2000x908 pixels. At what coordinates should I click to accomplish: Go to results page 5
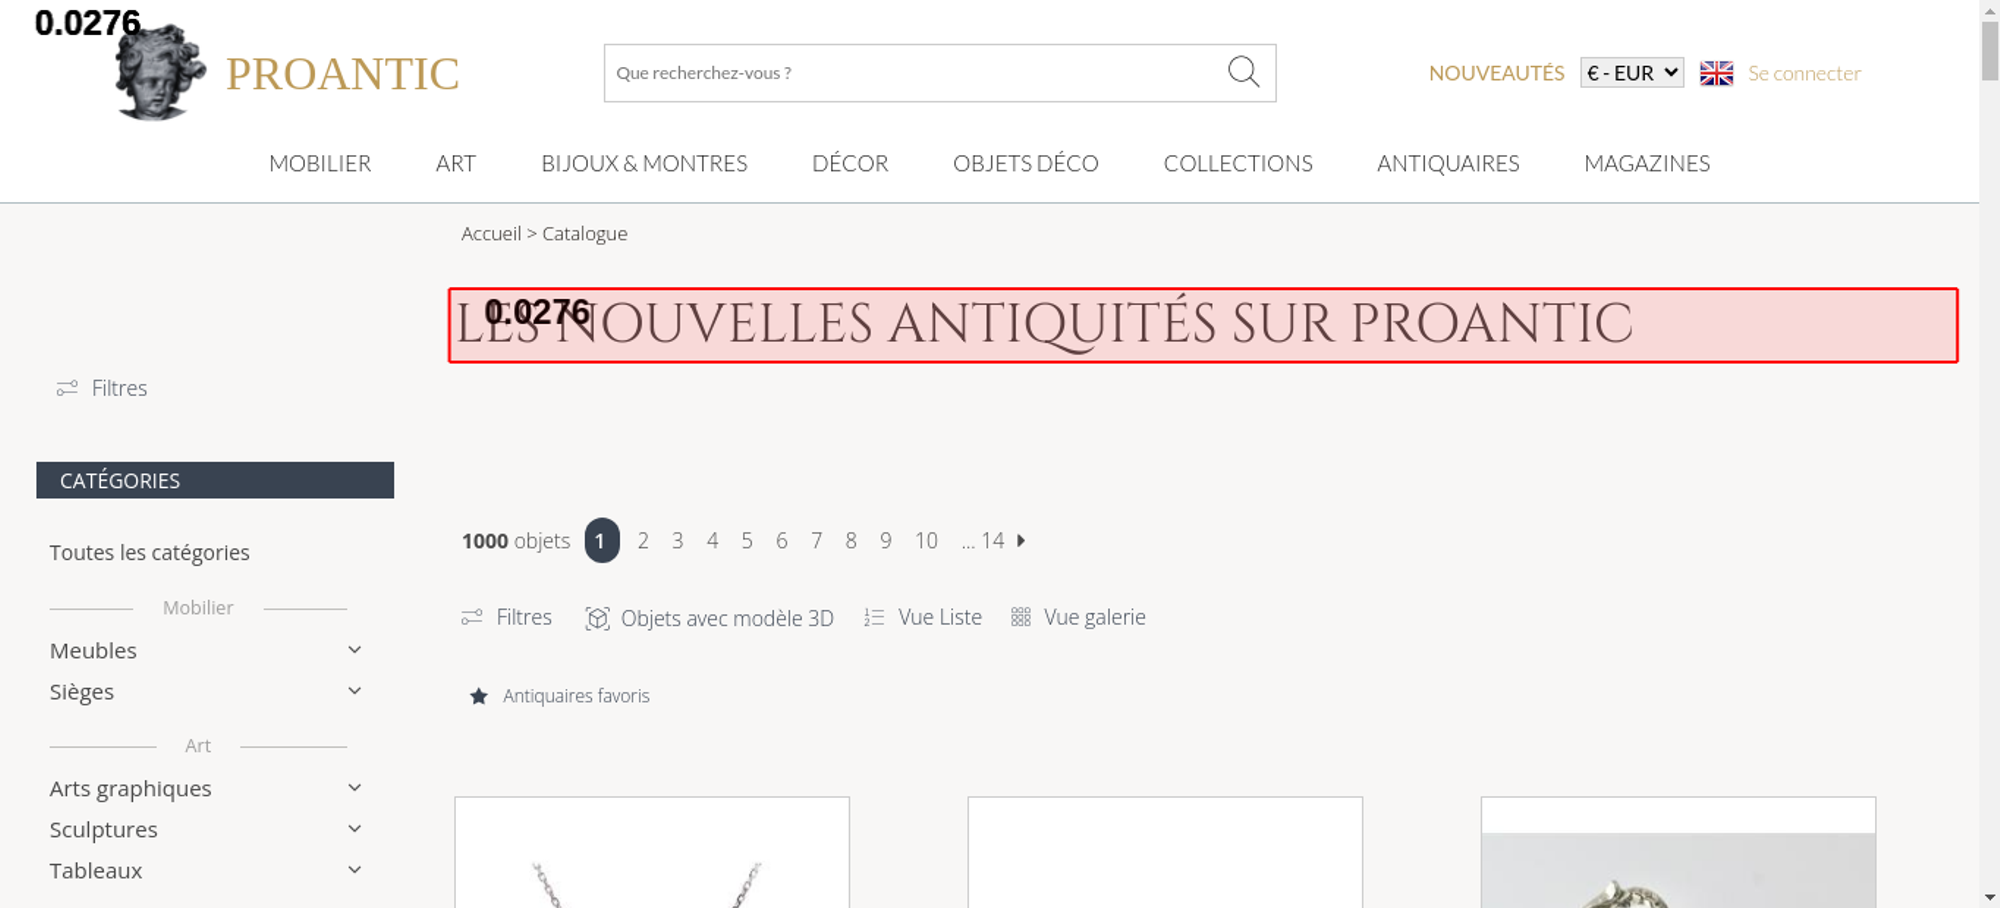747,541
